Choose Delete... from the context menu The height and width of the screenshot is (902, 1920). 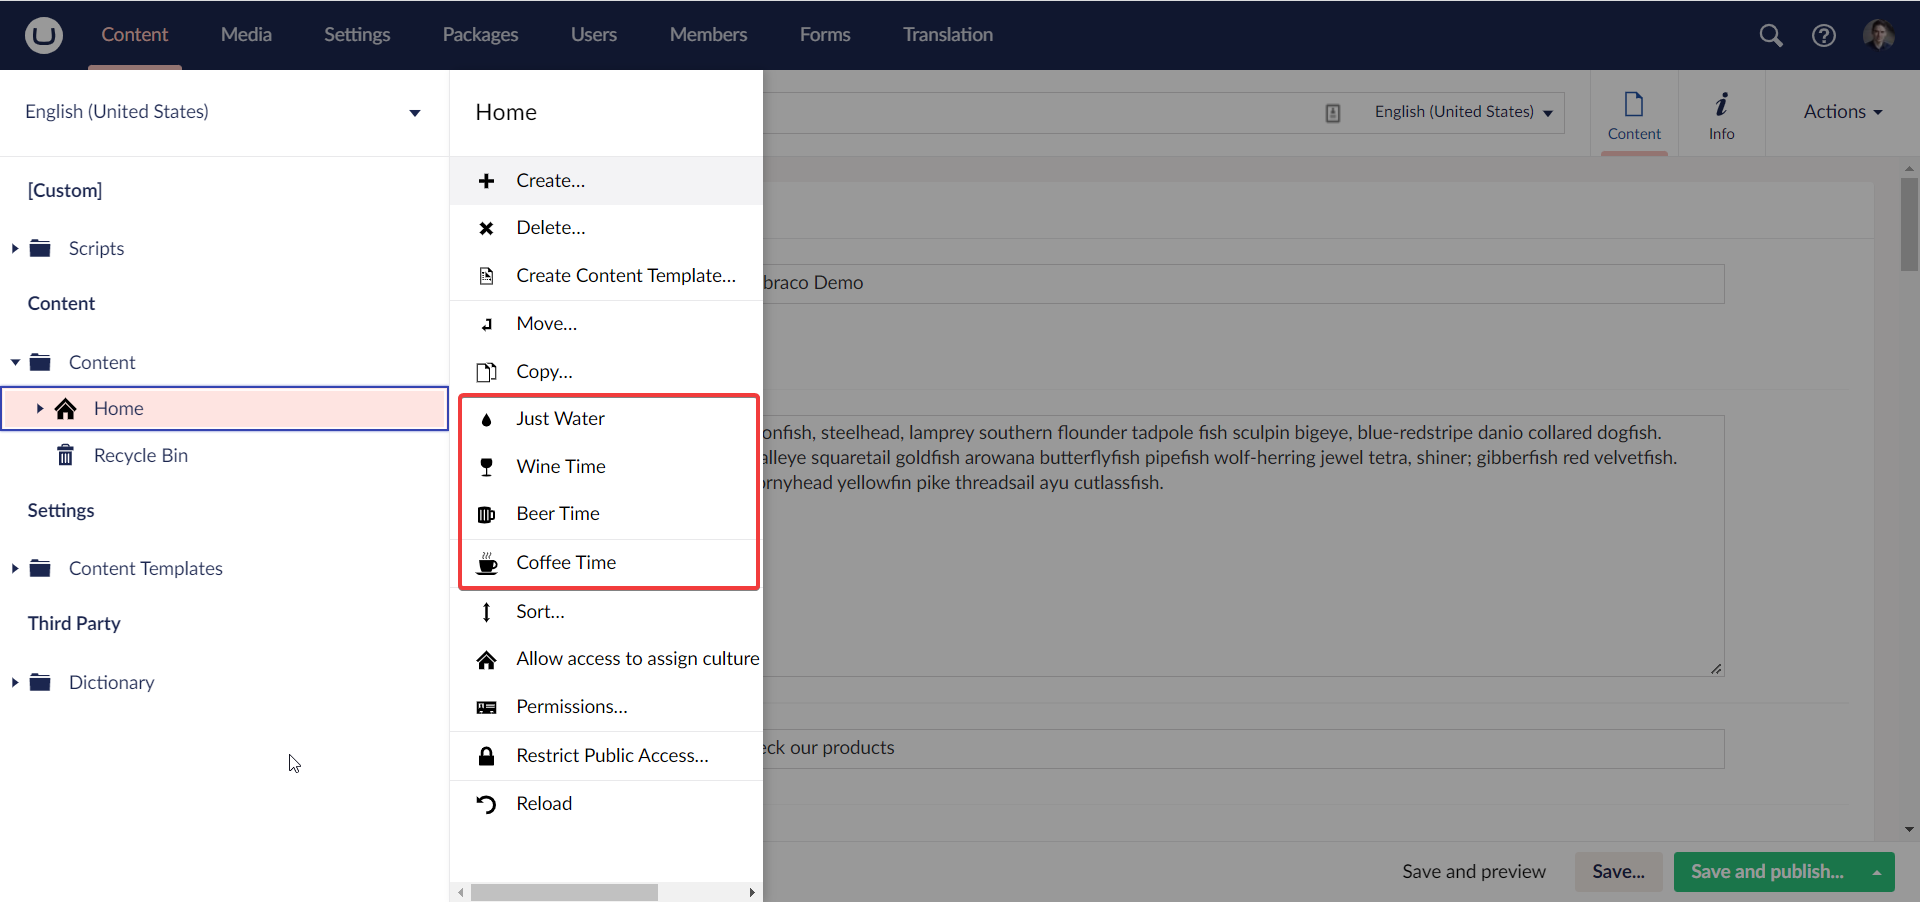pyautogui.click(x=606, y=228)
